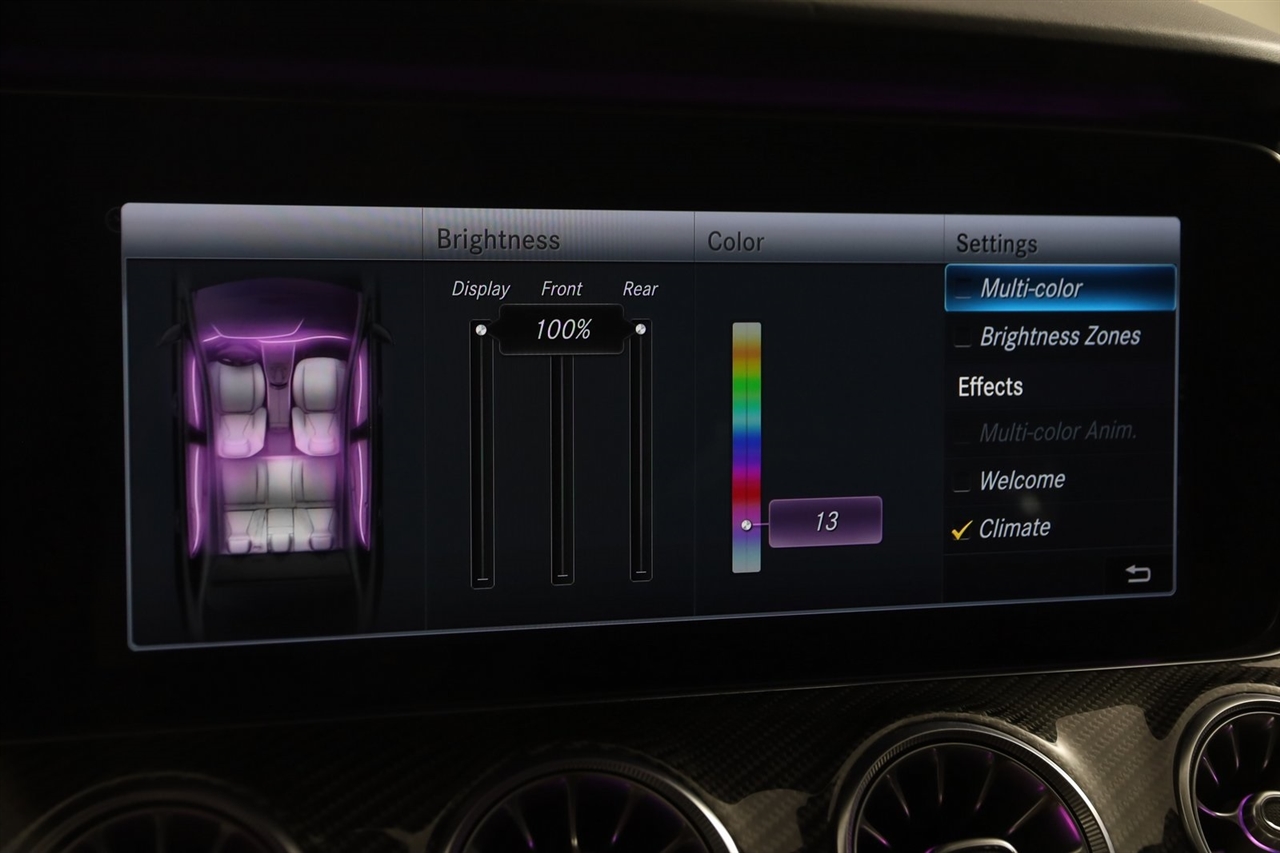Click the Display brightness slider handle

click(482, 329)
